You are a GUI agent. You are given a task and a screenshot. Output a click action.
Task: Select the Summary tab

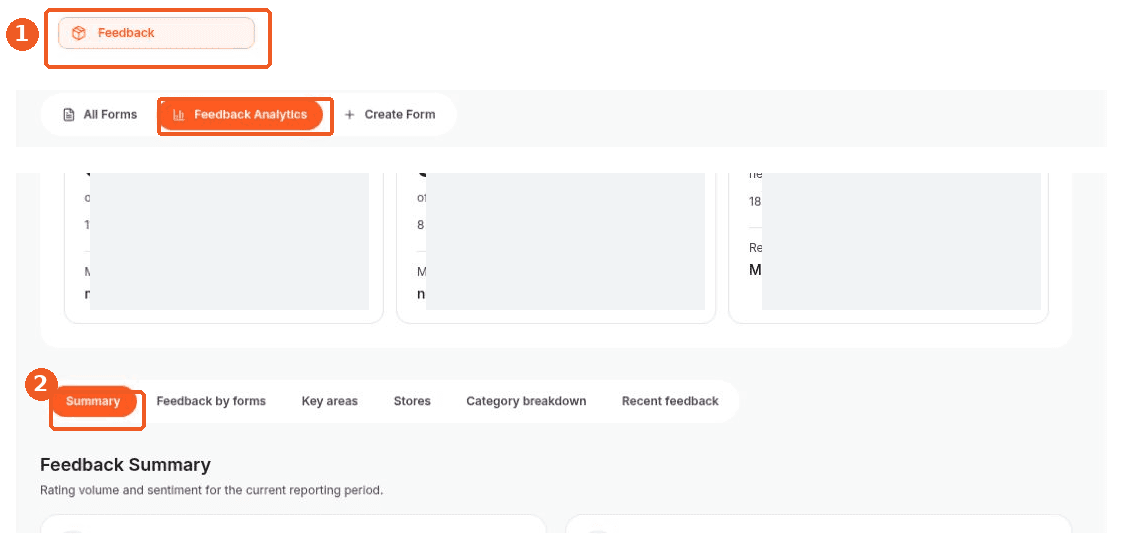click(93, 401)
